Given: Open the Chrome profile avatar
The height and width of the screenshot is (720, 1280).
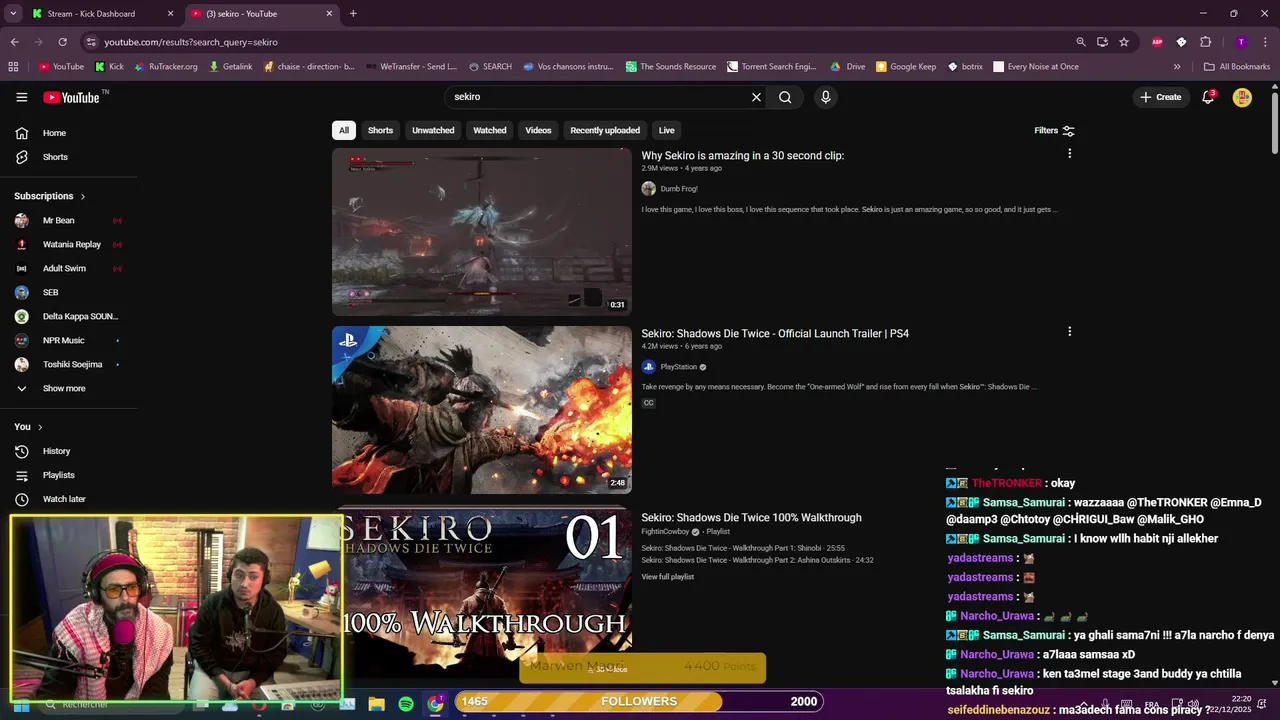Looking at the screenshot, I should coord(1241,42).
